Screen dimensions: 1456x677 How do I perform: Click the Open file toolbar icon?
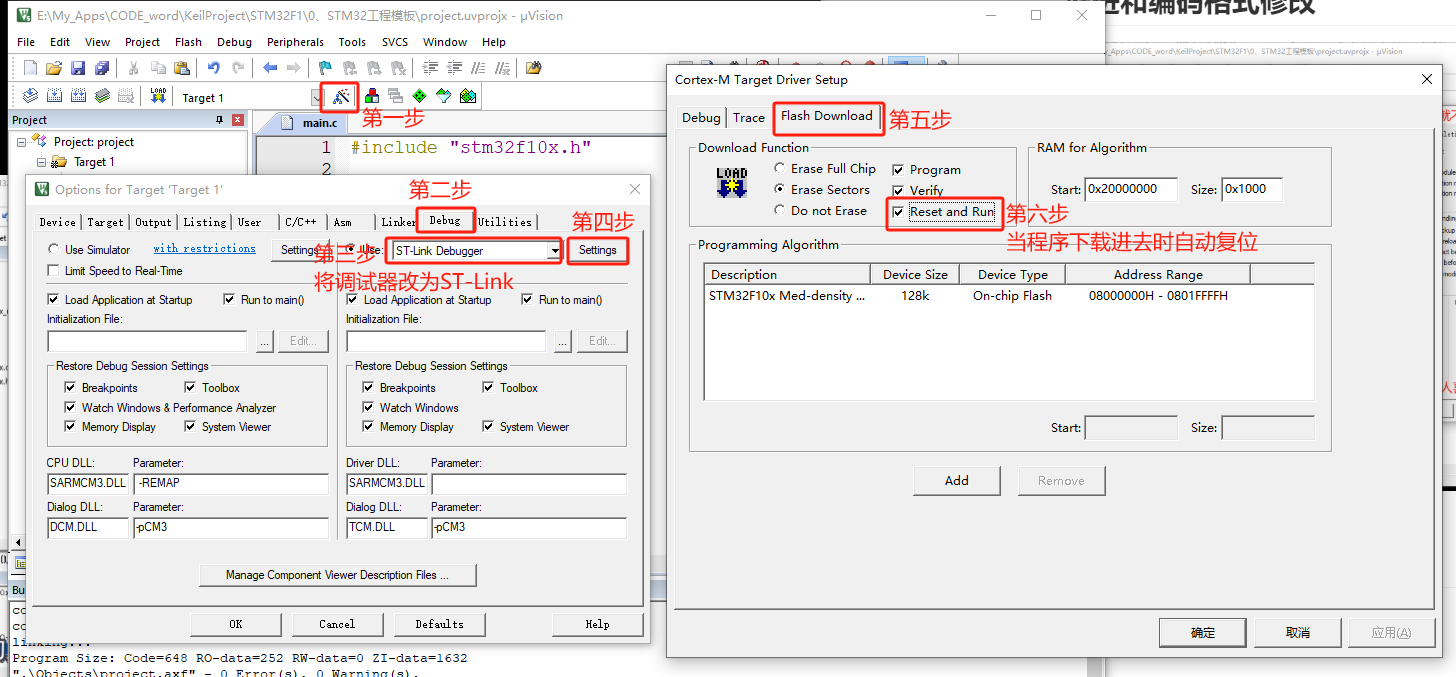pos(54,68)
